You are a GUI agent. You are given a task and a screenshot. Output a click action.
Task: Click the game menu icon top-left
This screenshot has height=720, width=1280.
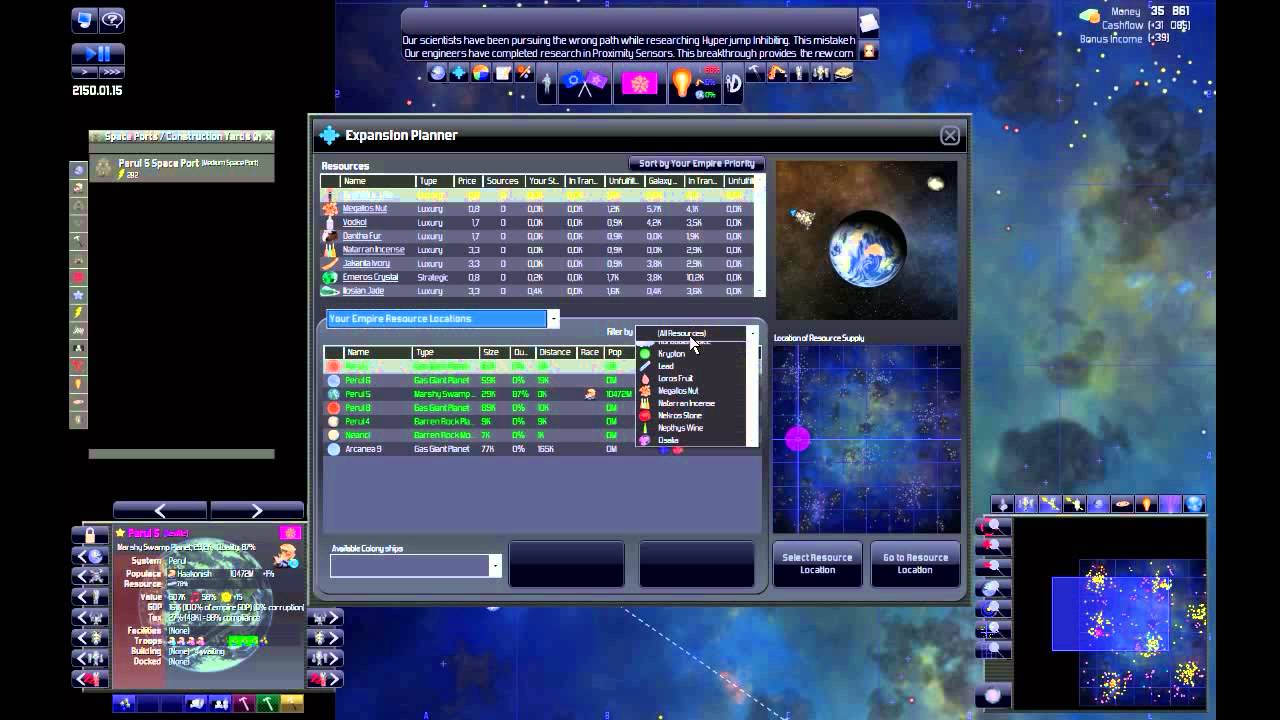tap(85, 19)
